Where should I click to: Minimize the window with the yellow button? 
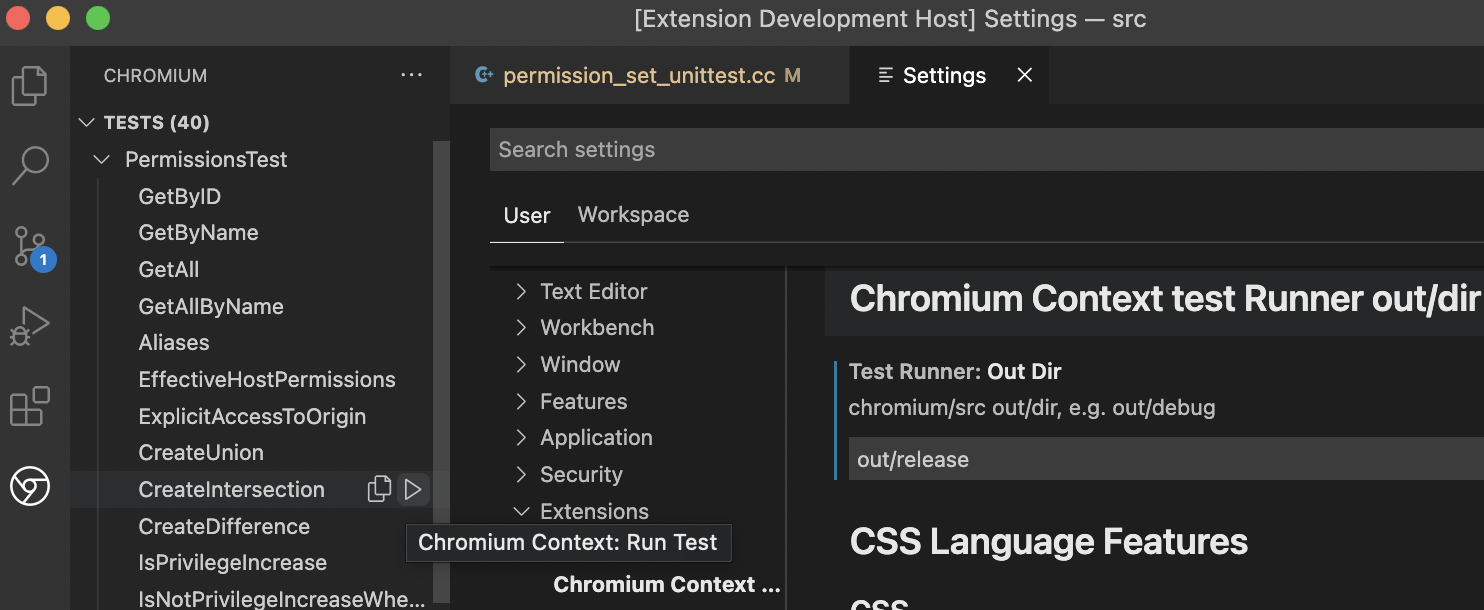click(x=58, y=18)
